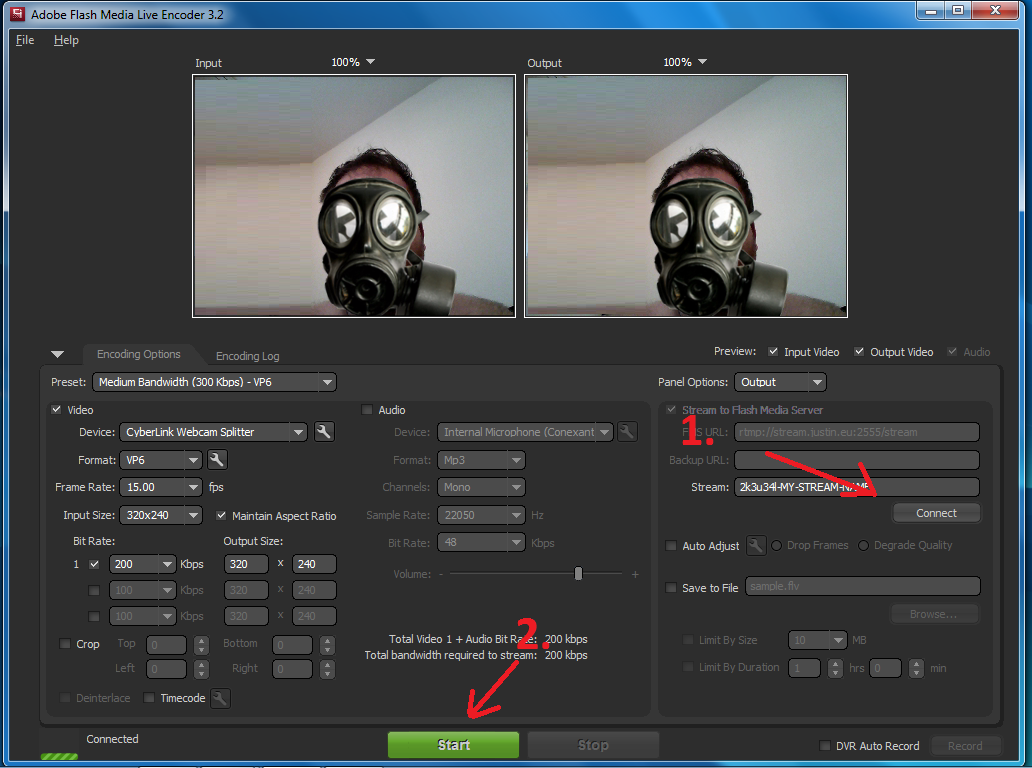Switch to Encoding Options tab
Image resolution: width=1032 pixels, height=768 pixels.
pos(138,354)
